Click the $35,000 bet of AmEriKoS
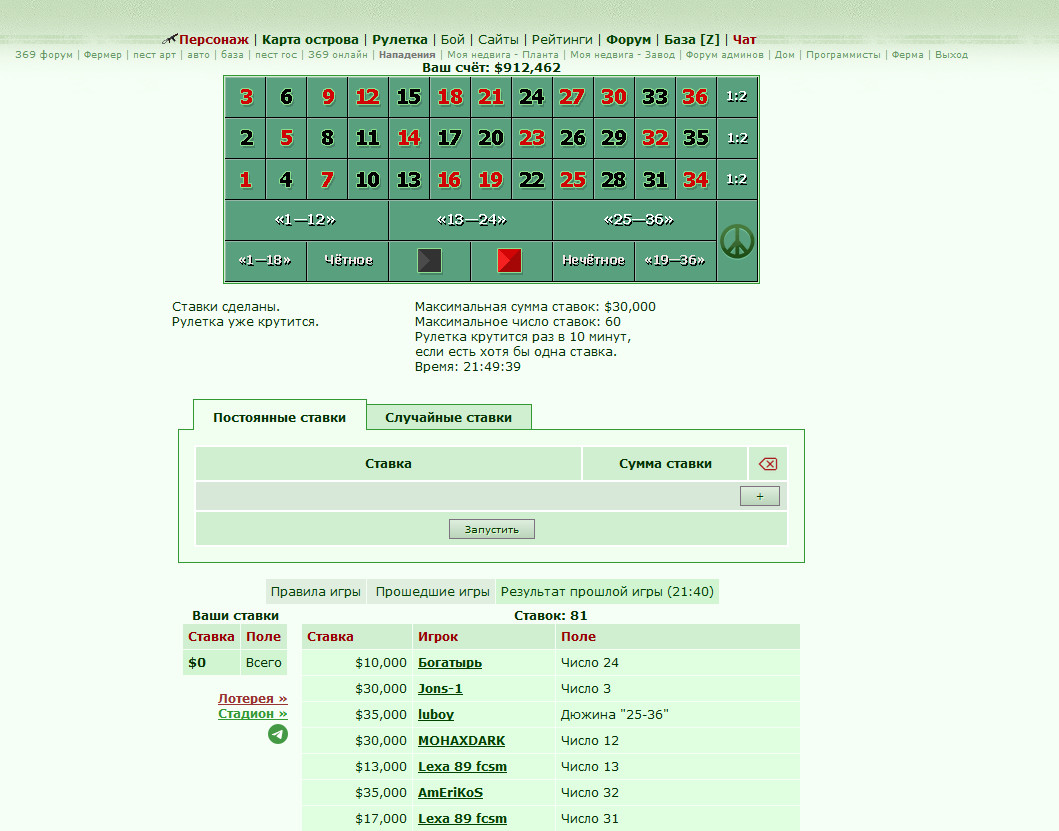This screenshot has height=831, width=1059. (381, 792)
